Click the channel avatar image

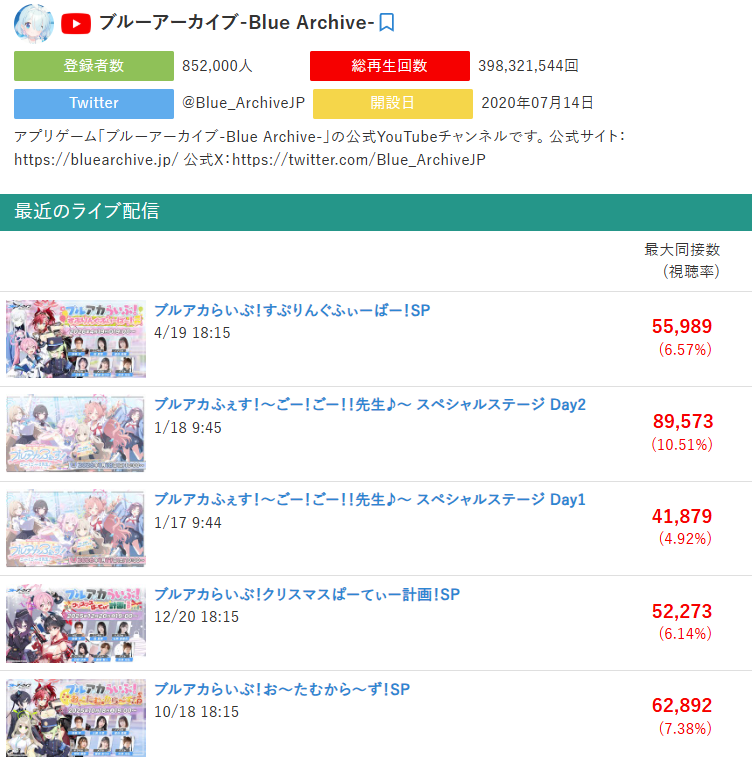pyautogui.click(x=34, y=23)
